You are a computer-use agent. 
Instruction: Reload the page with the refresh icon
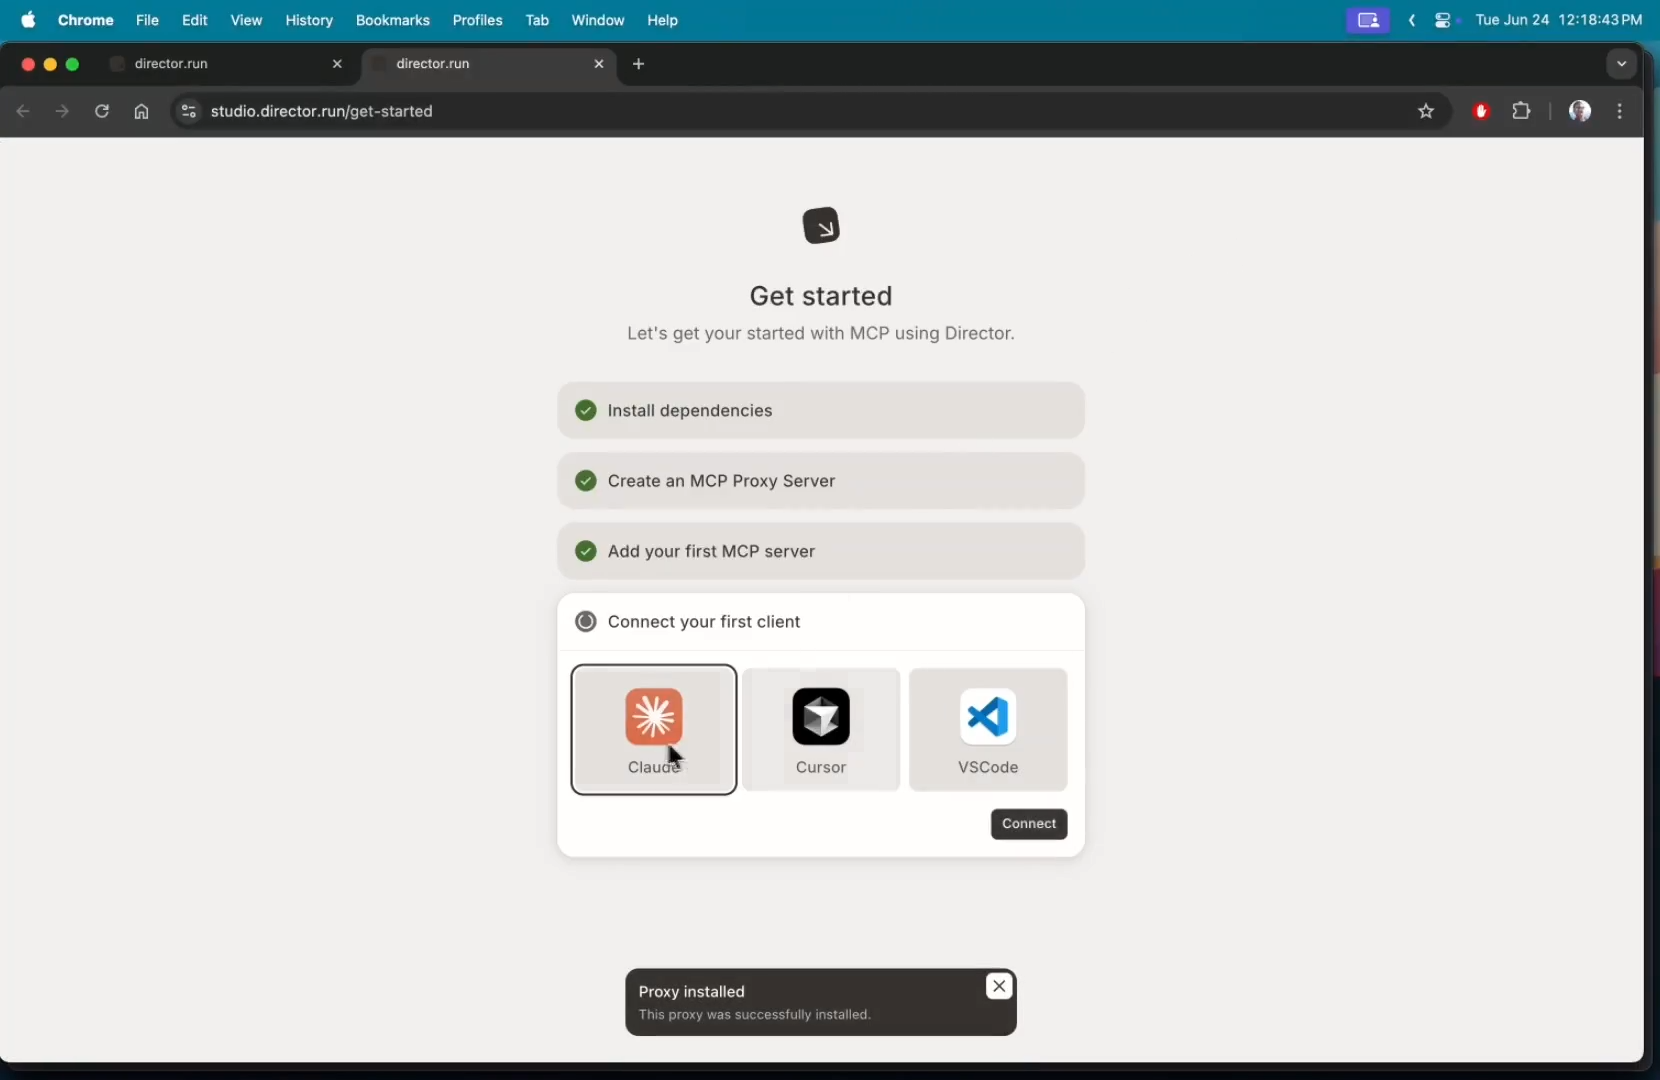(x=102, y=111)
